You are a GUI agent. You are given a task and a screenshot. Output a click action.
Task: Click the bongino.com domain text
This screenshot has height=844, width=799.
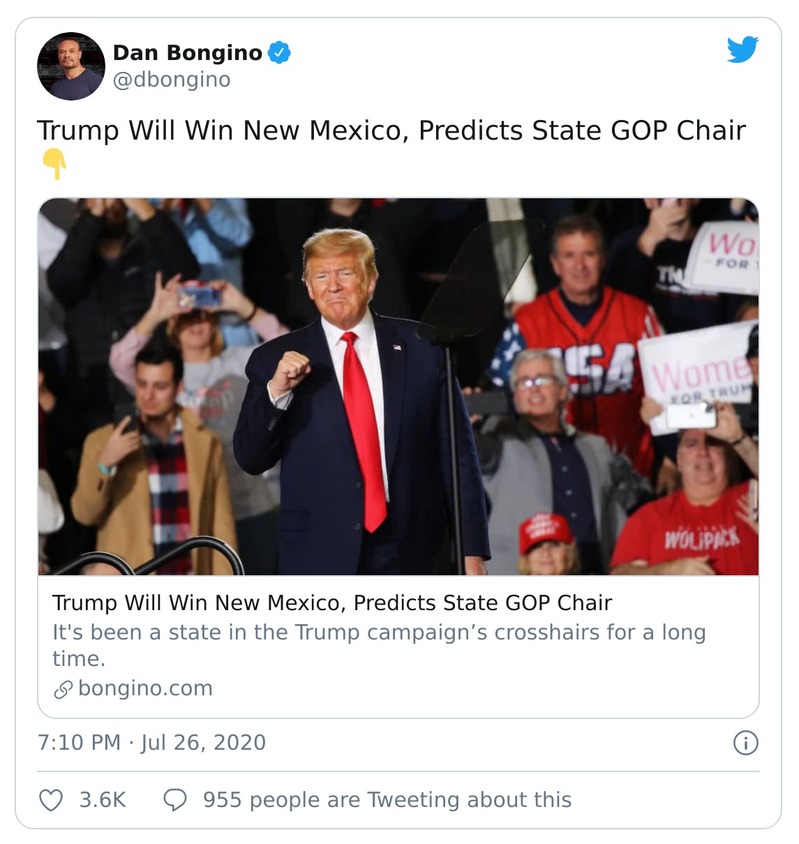[x=145, y=689]
